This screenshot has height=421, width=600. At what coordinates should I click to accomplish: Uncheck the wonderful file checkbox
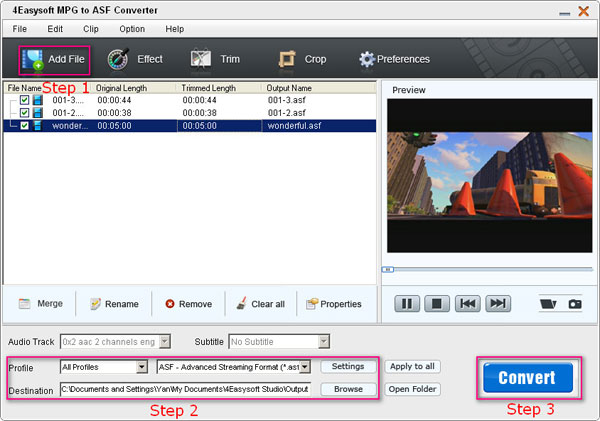24,126
